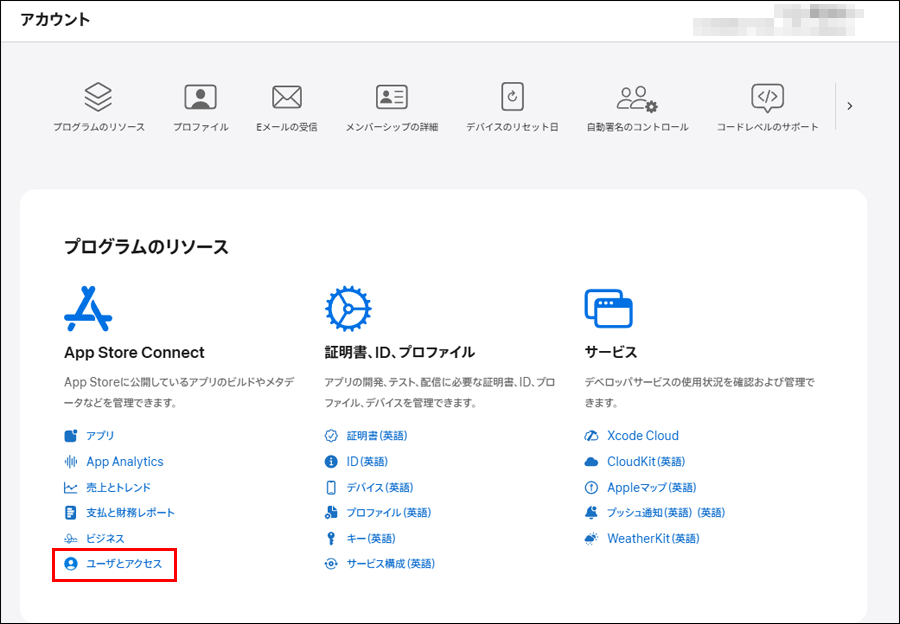Image resolution: width=900 pixels, height=624 pixels.
Task: Open the 売上とトレンド link
Action: [x=118, y=487]
